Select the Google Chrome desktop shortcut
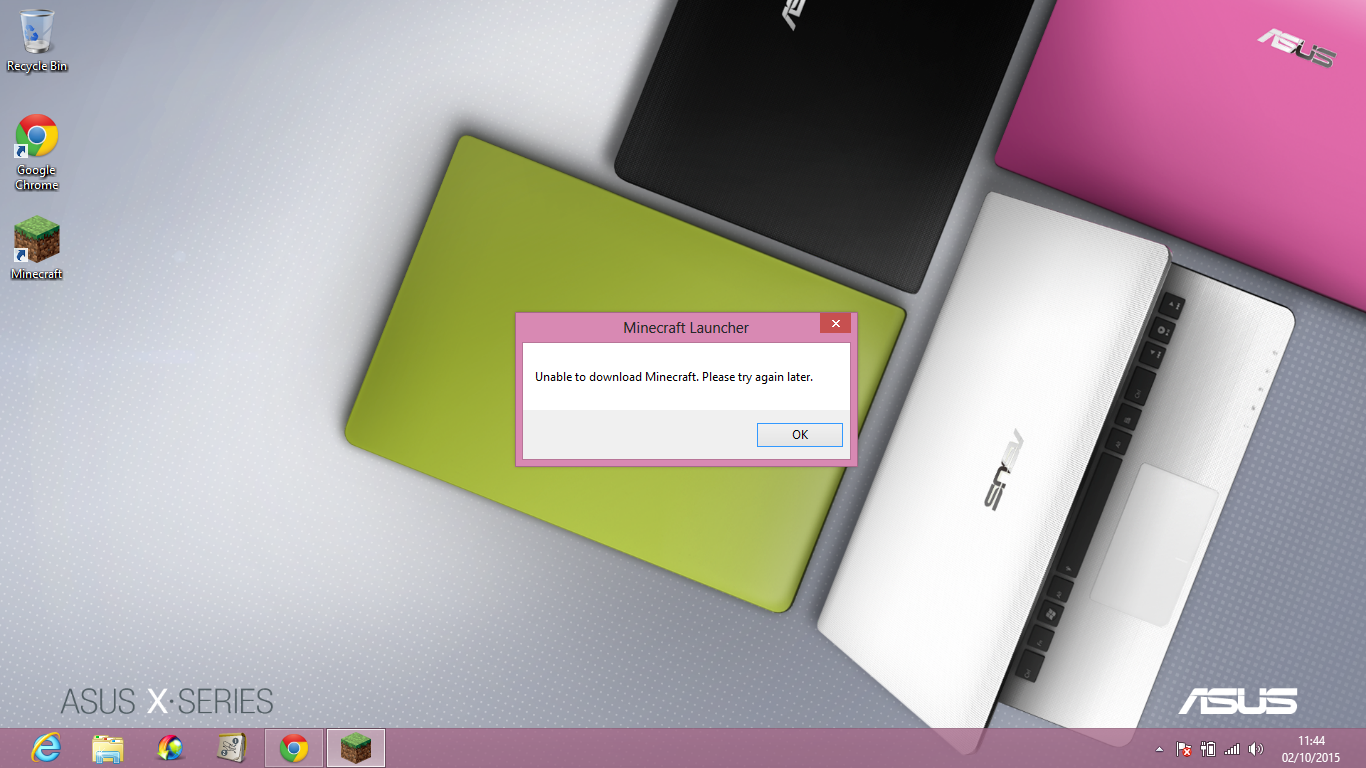 click(37, 152)
